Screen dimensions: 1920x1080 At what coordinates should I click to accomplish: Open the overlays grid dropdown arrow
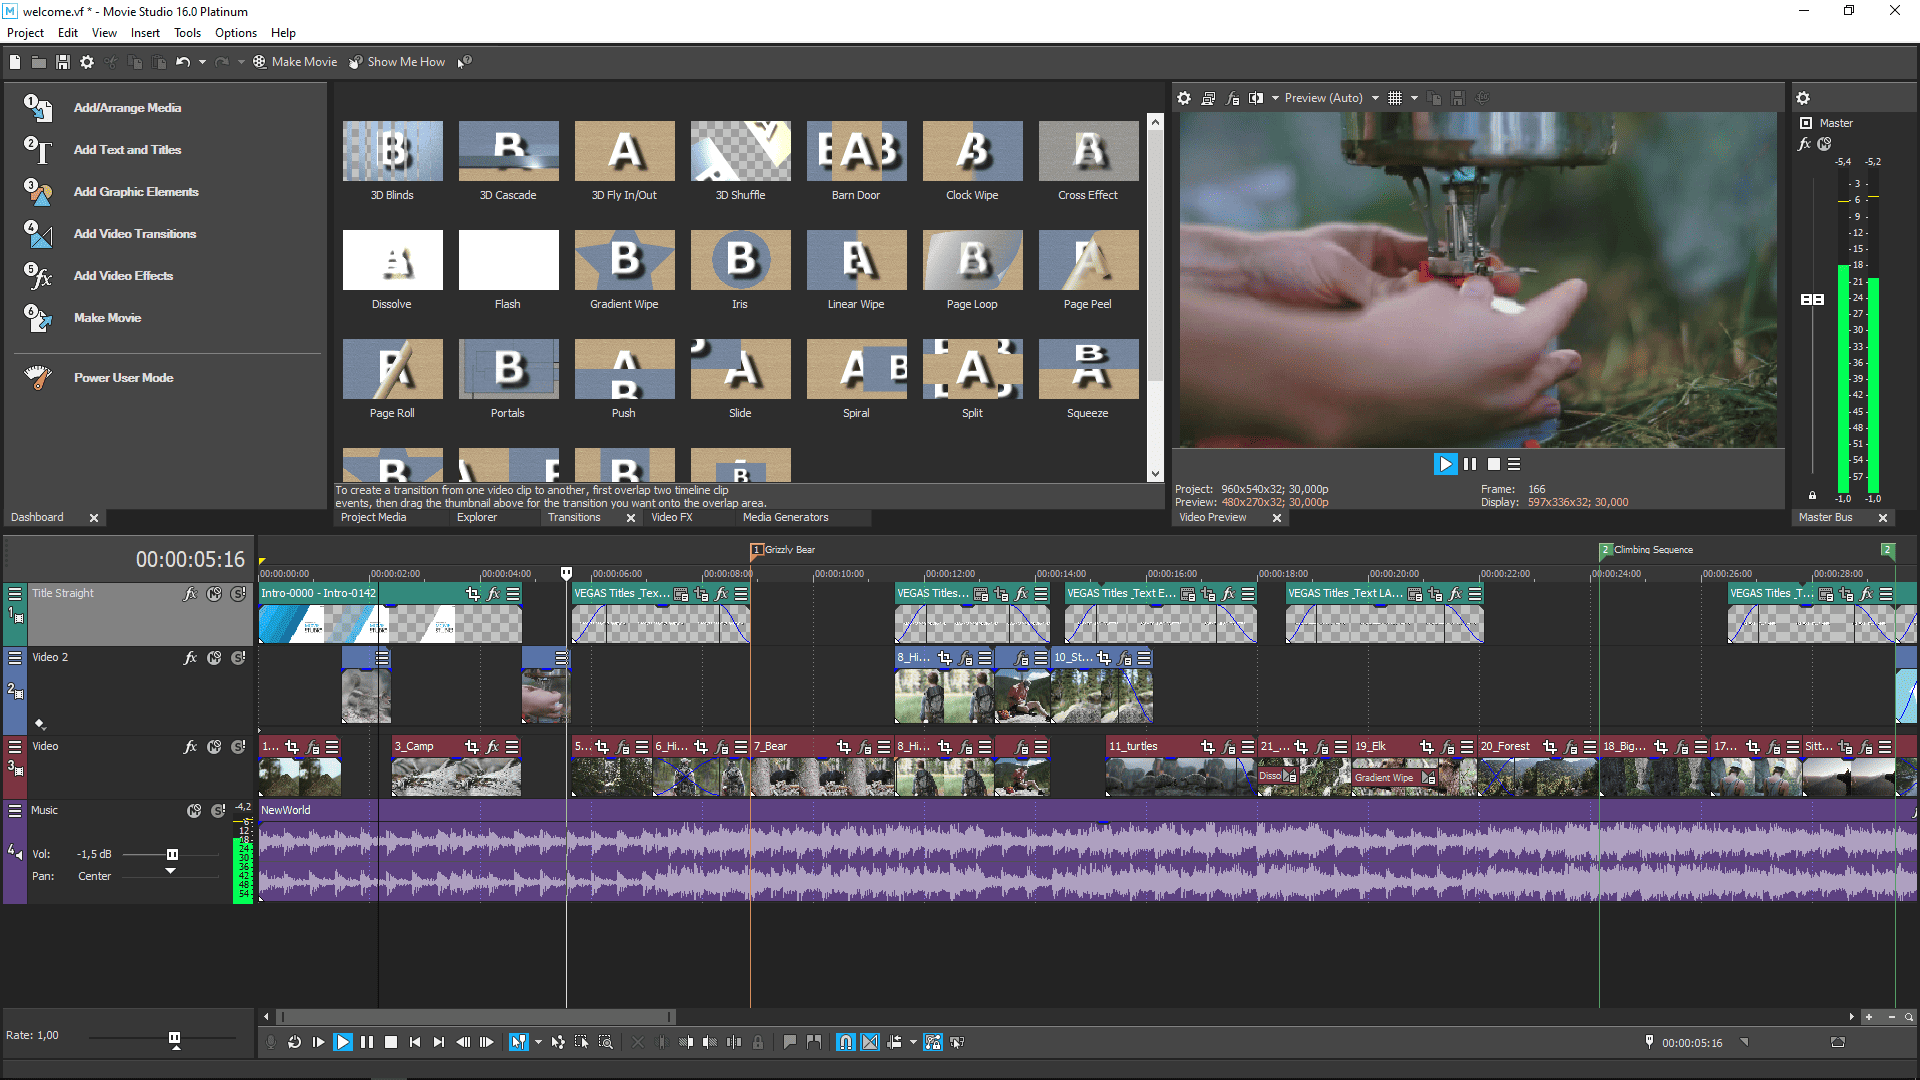pyautogui.click(x=1414, y=98)
